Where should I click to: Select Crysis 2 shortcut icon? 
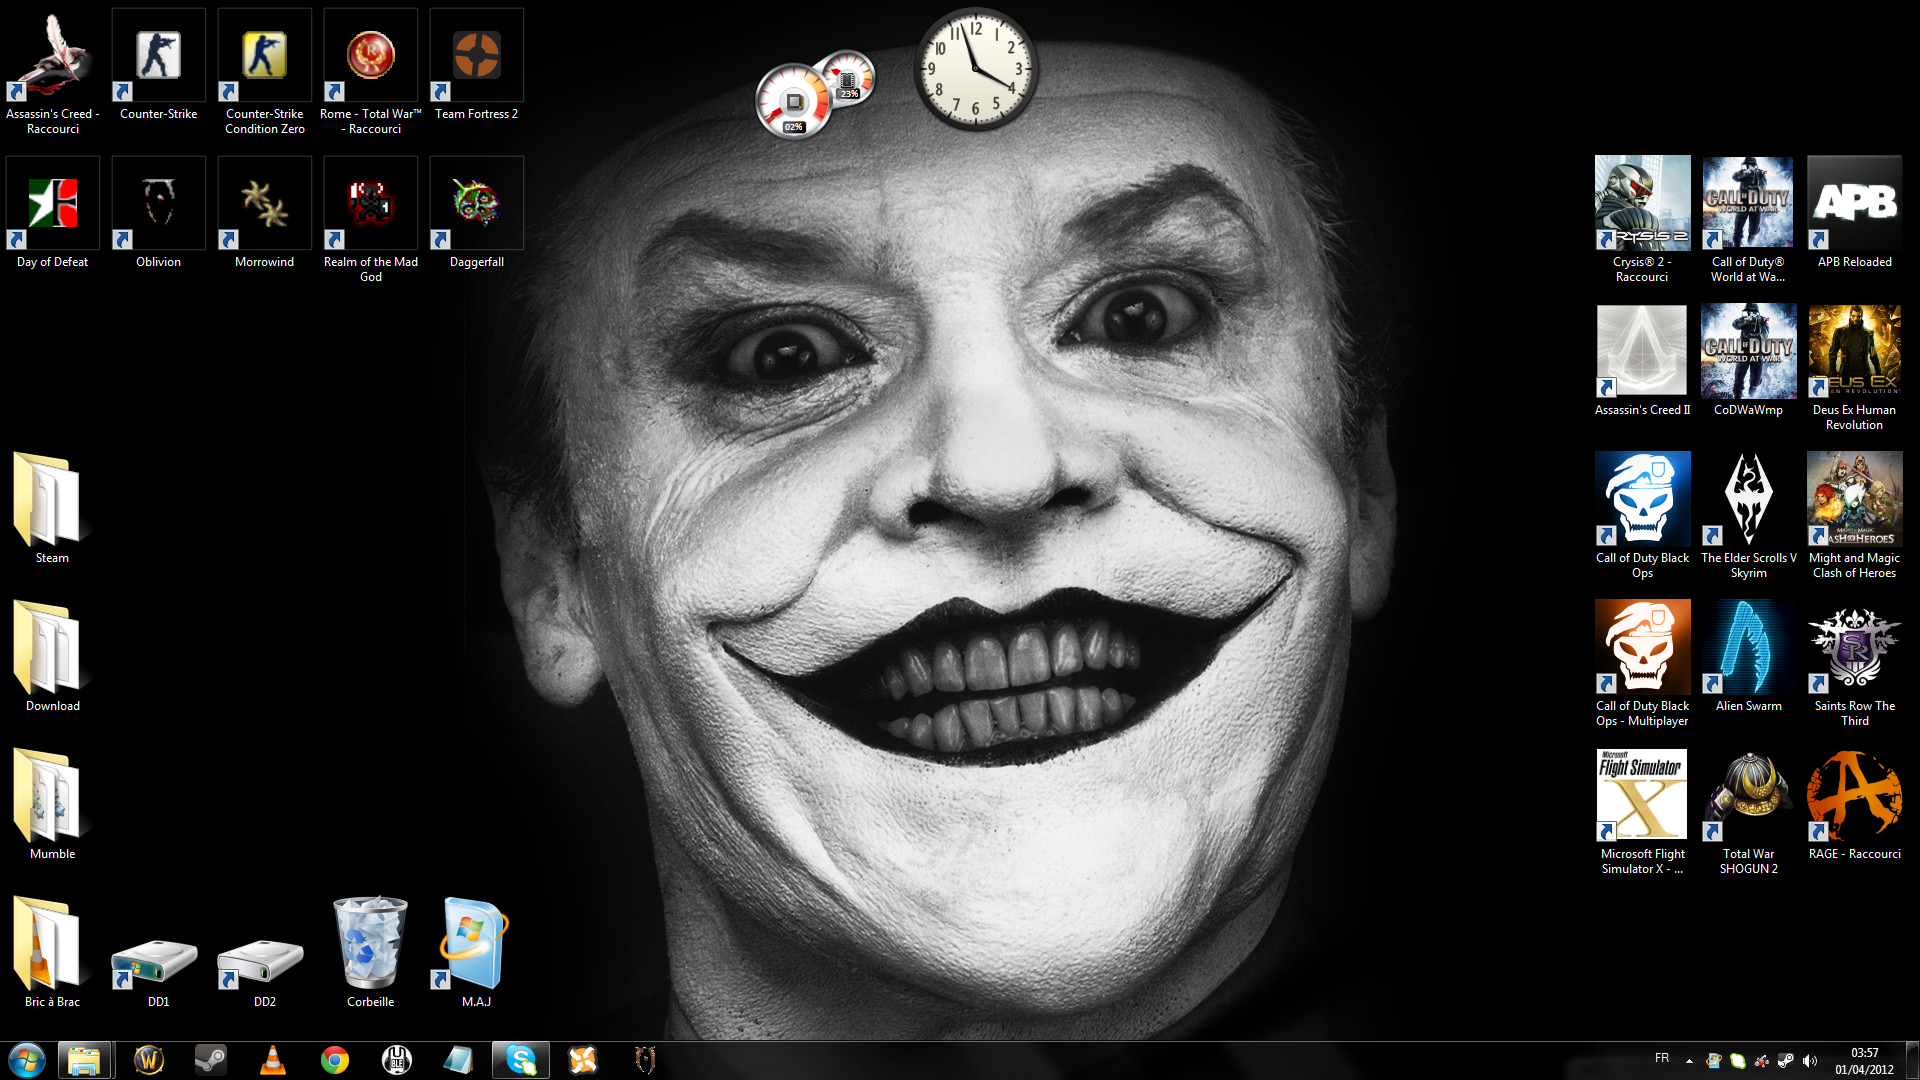point(1642,220)
